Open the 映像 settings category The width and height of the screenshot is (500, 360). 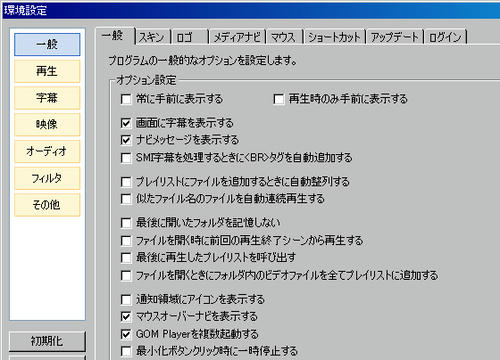coord(47,124)
